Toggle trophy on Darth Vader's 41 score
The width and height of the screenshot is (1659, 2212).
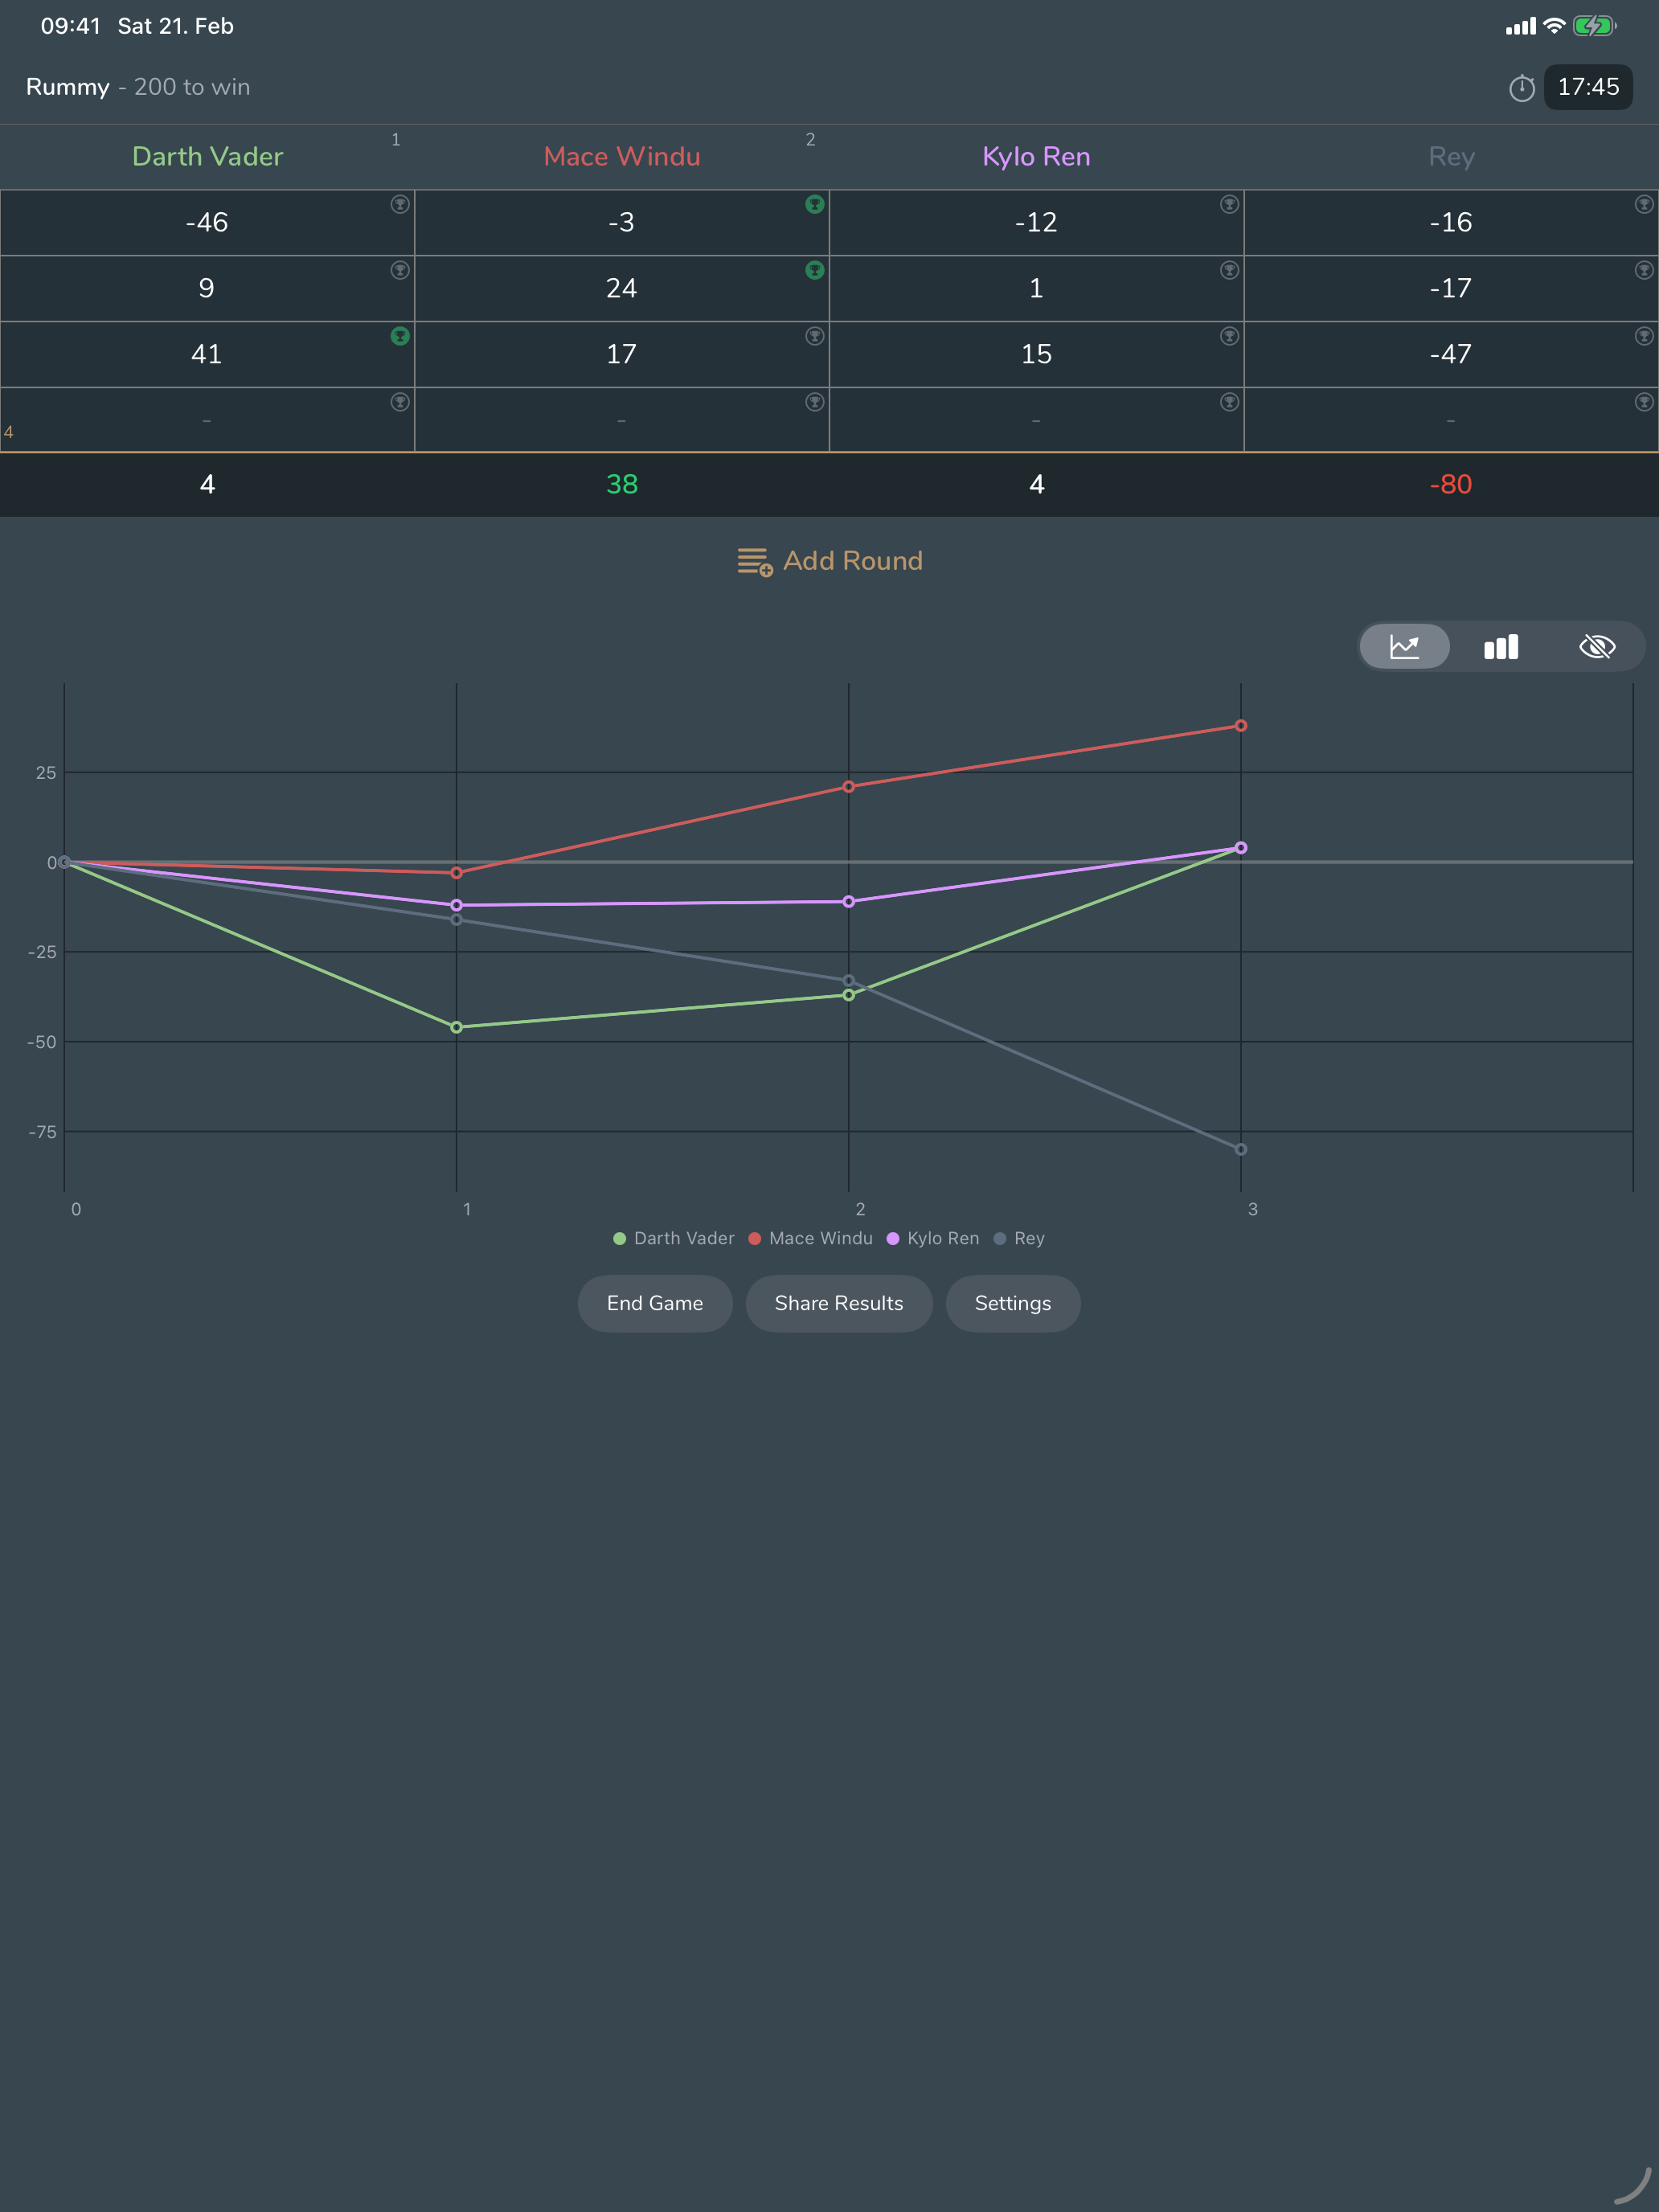point(400,336)
